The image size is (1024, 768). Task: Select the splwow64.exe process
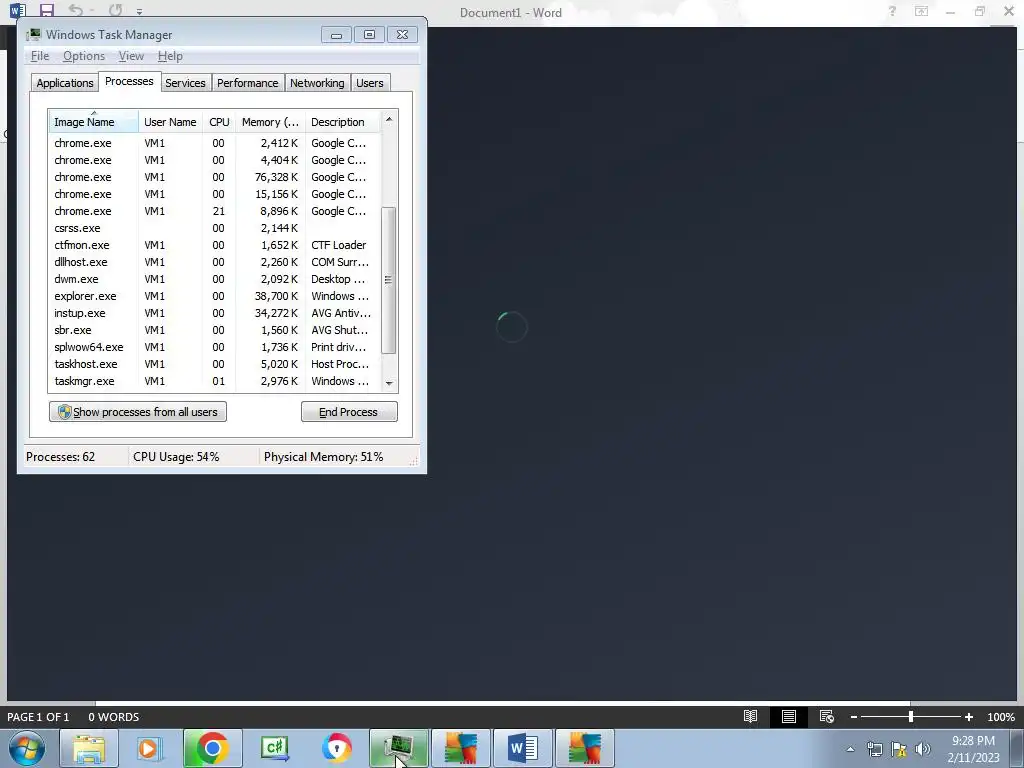pyautogui.click(x=214, y=347)
